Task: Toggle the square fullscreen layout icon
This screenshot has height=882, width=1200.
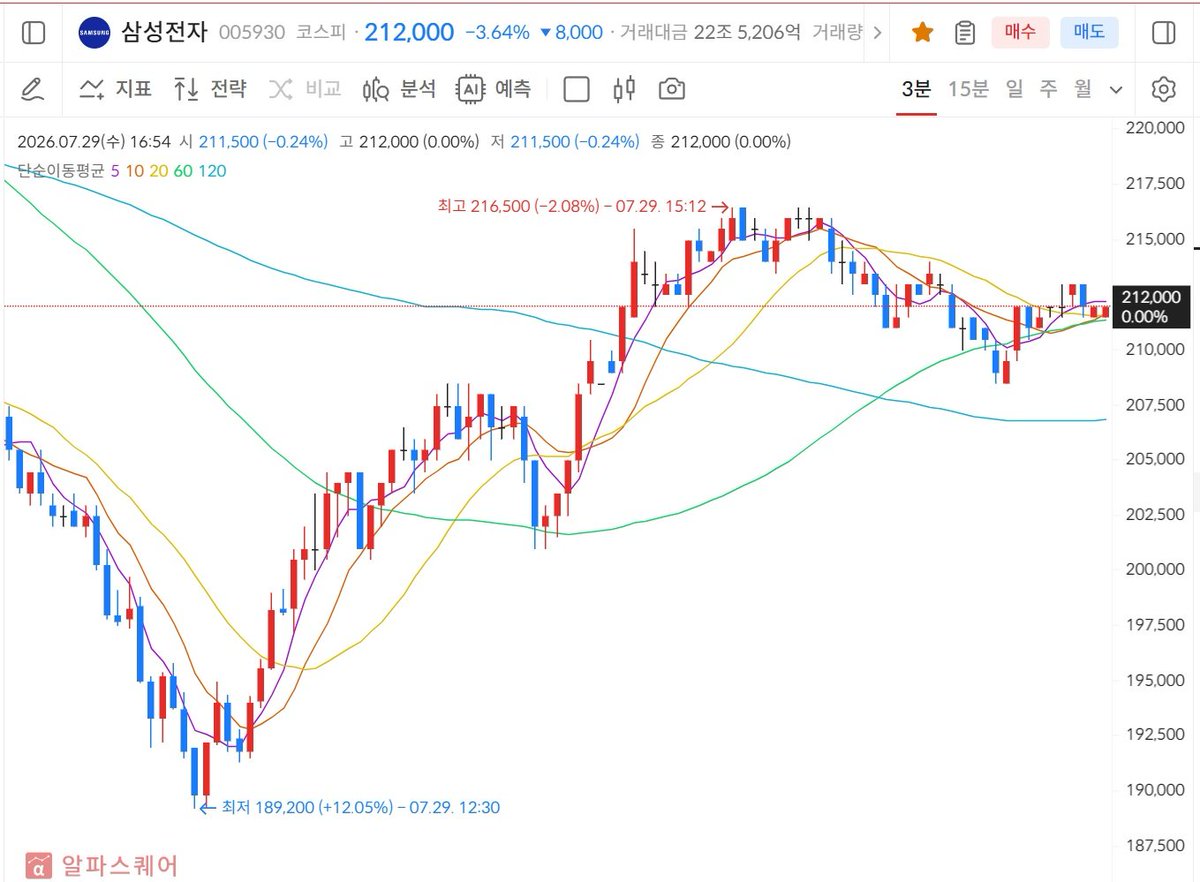Action: click(x=576, y=90)
